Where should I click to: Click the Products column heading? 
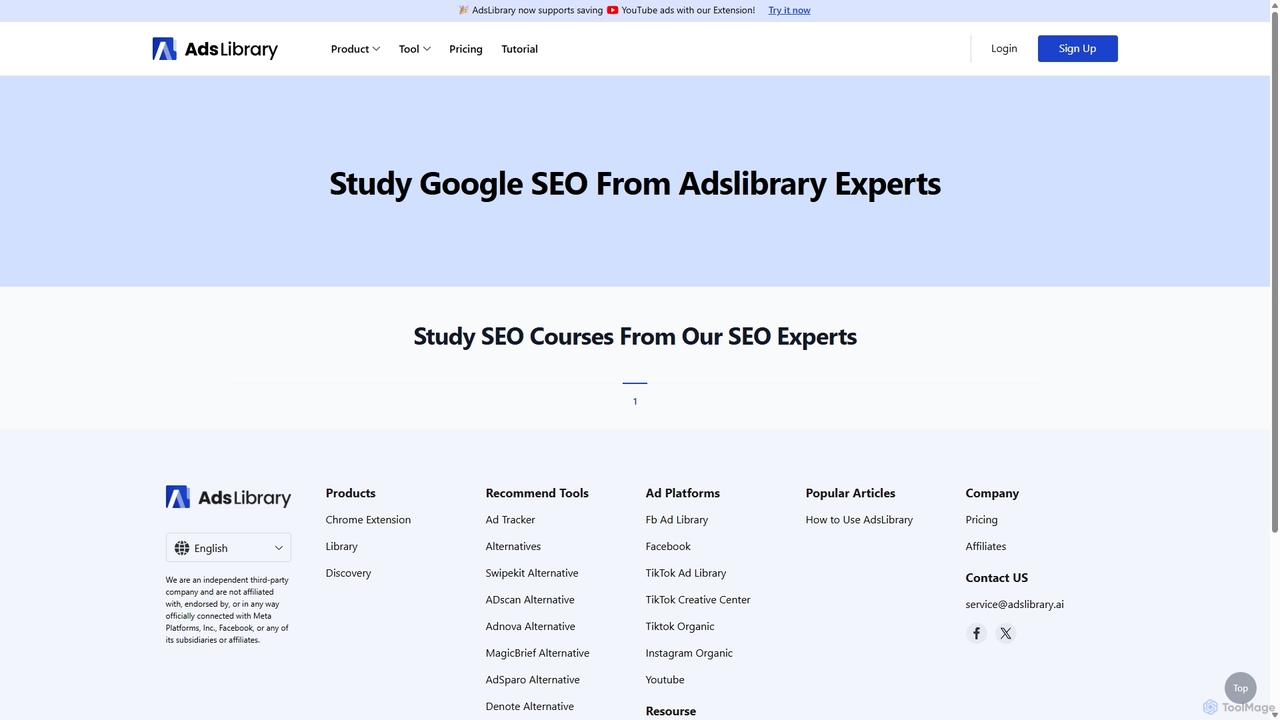(351, 493)
